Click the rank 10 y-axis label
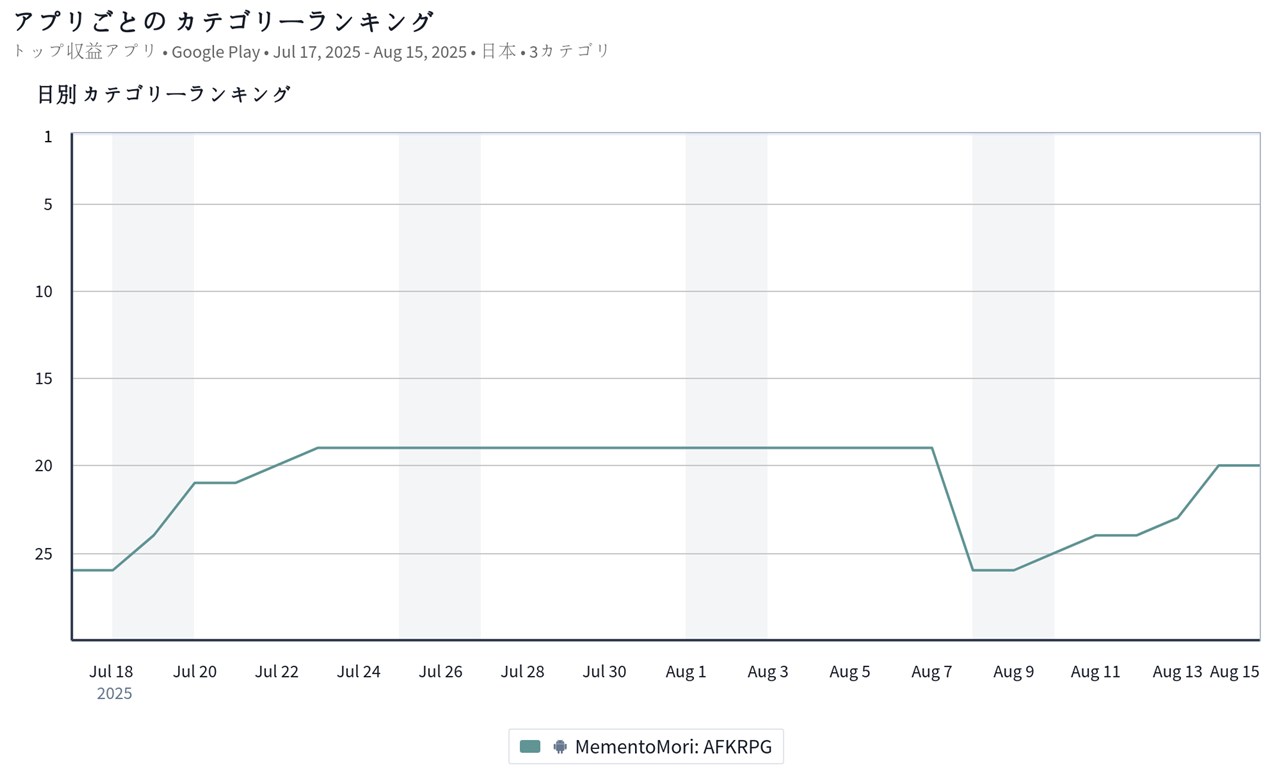Viewport: 1280px width, 768px height. point(44,291)
